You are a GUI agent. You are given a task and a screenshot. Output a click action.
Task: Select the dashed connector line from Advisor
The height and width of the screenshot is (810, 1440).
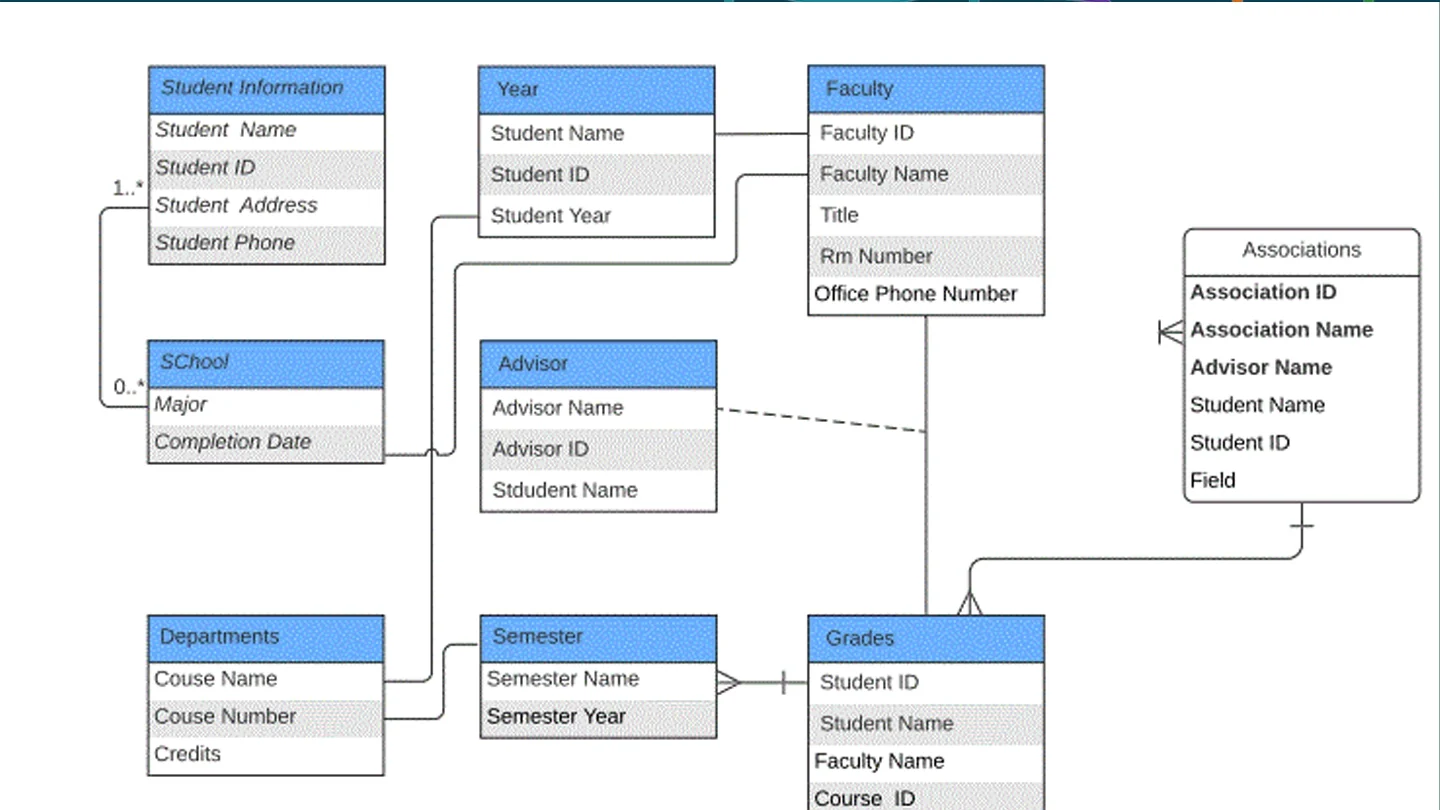[x=822, y=420]
